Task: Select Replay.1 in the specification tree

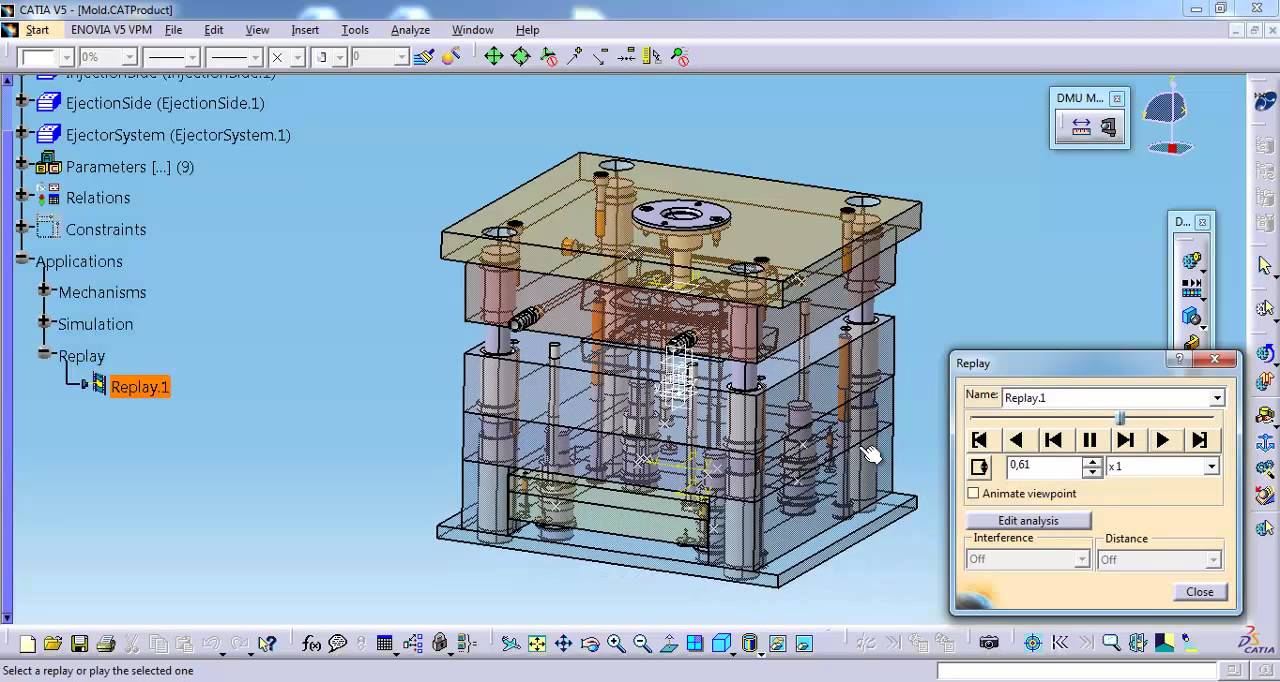Action: [140, 387]
